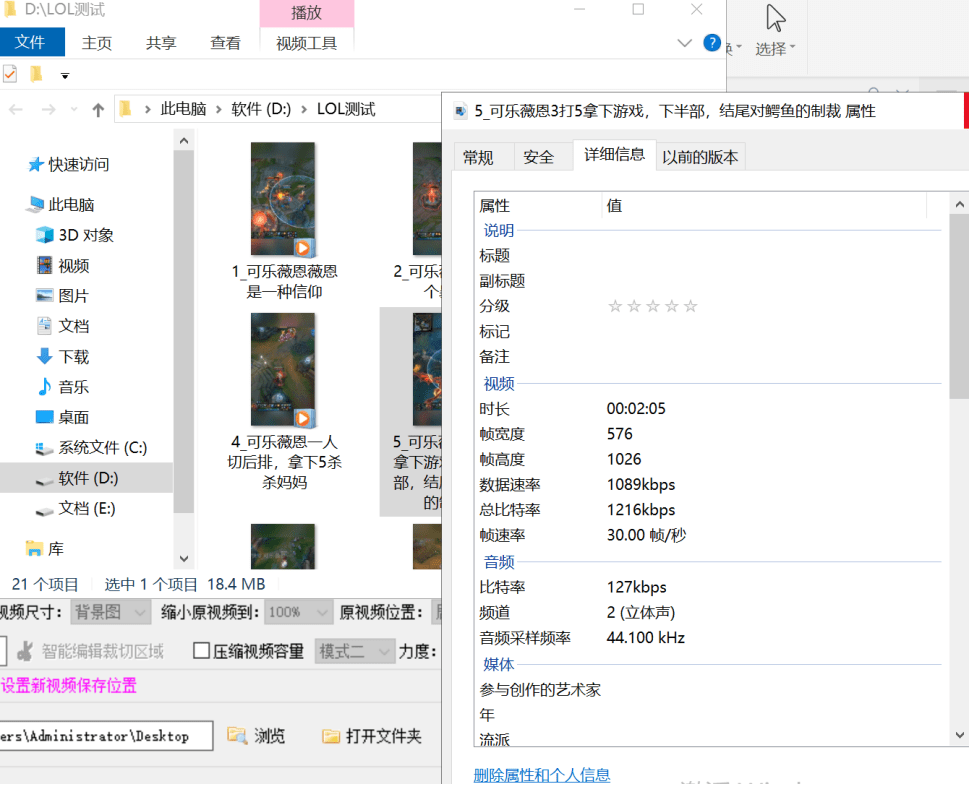Viewport: 969px width, 785px height.
Task: Set a five-star rating on 分级
Action: (690, 306)
